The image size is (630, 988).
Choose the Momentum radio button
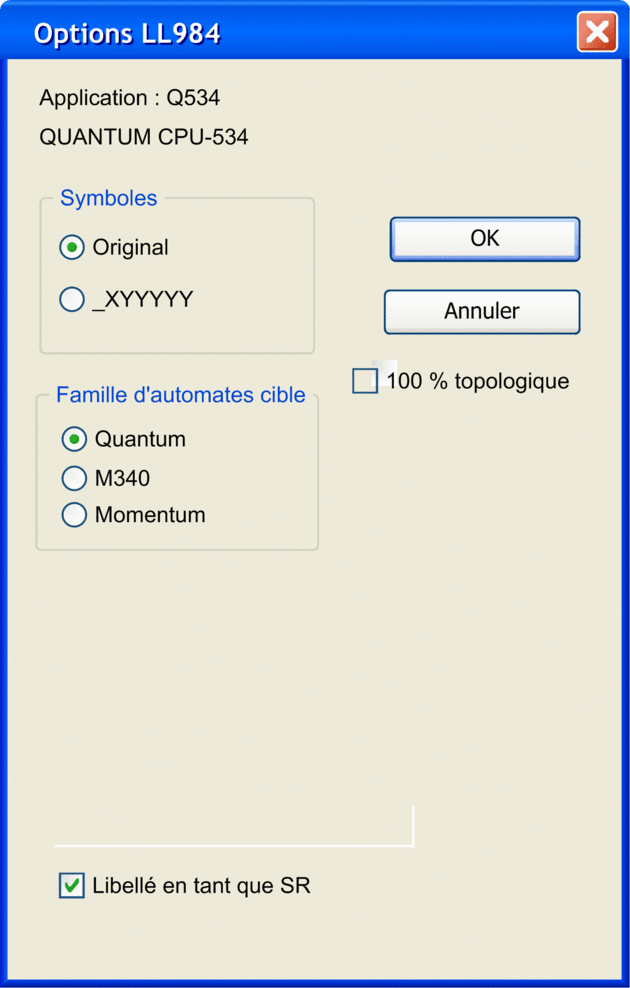74,515
